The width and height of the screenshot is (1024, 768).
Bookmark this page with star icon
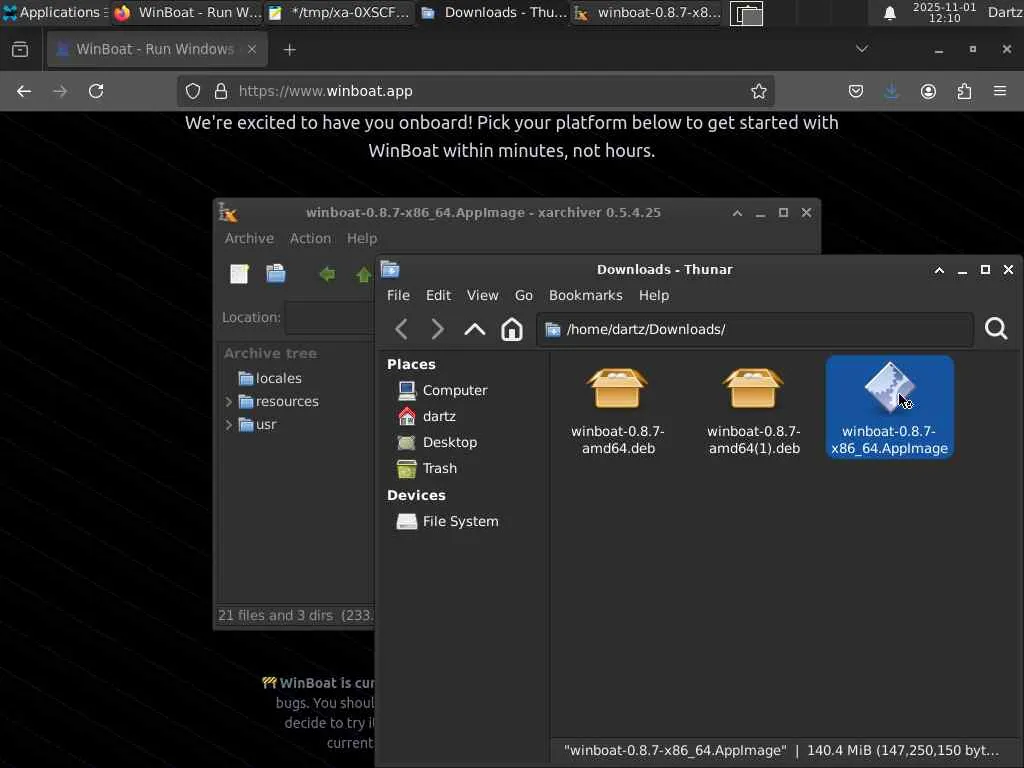[x=758, y=91]
